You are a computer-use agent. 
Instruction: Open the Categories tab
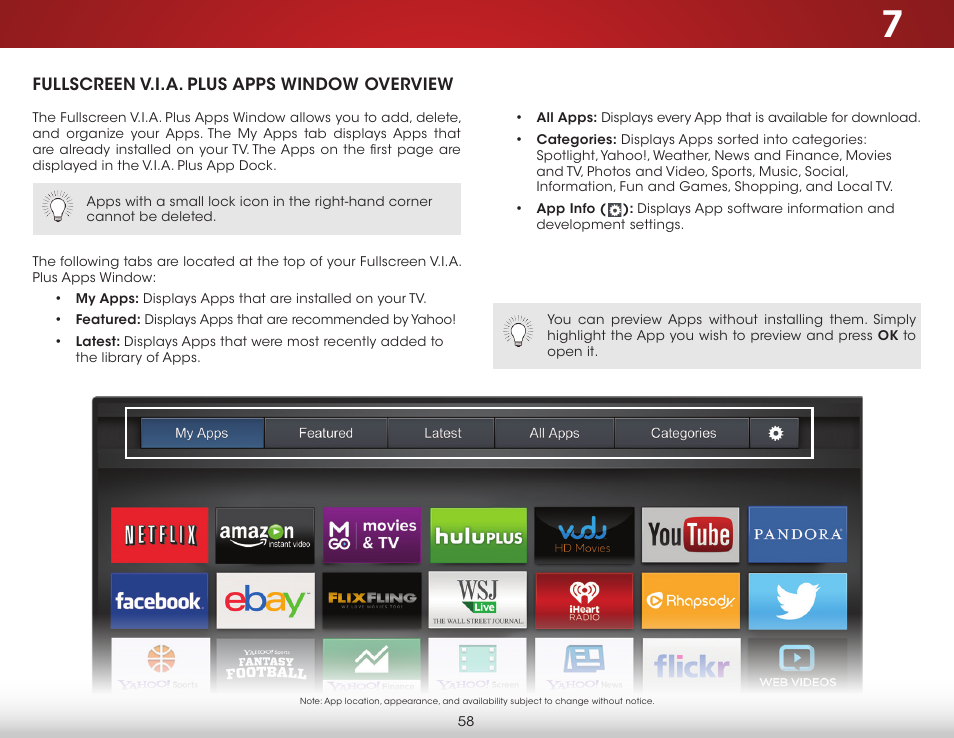tap(683, 433)
